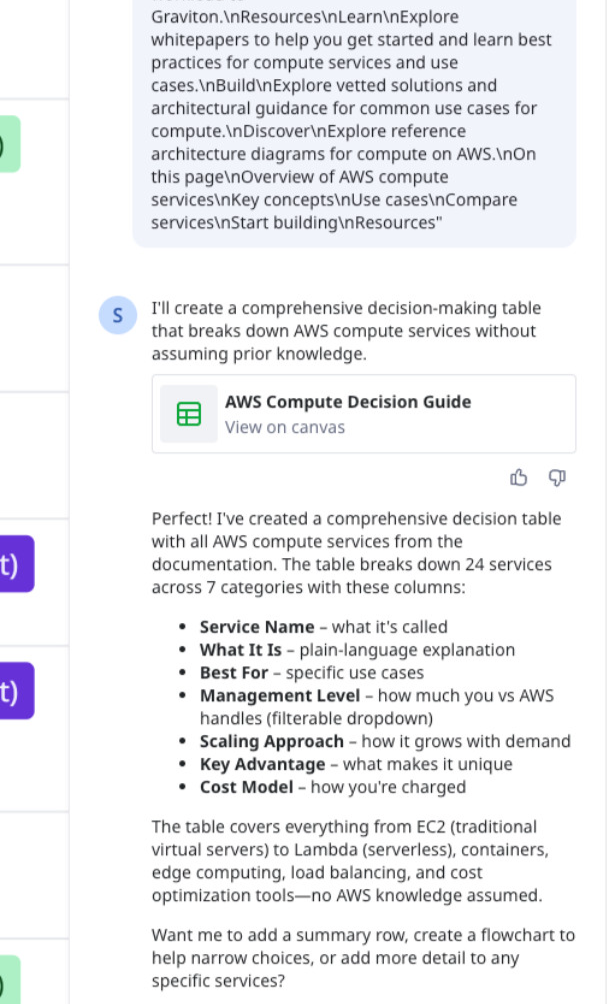Viewport: 607px width, 1004px height.
Task: Click the "S" assistant avatar
Action: click(118, 316)
